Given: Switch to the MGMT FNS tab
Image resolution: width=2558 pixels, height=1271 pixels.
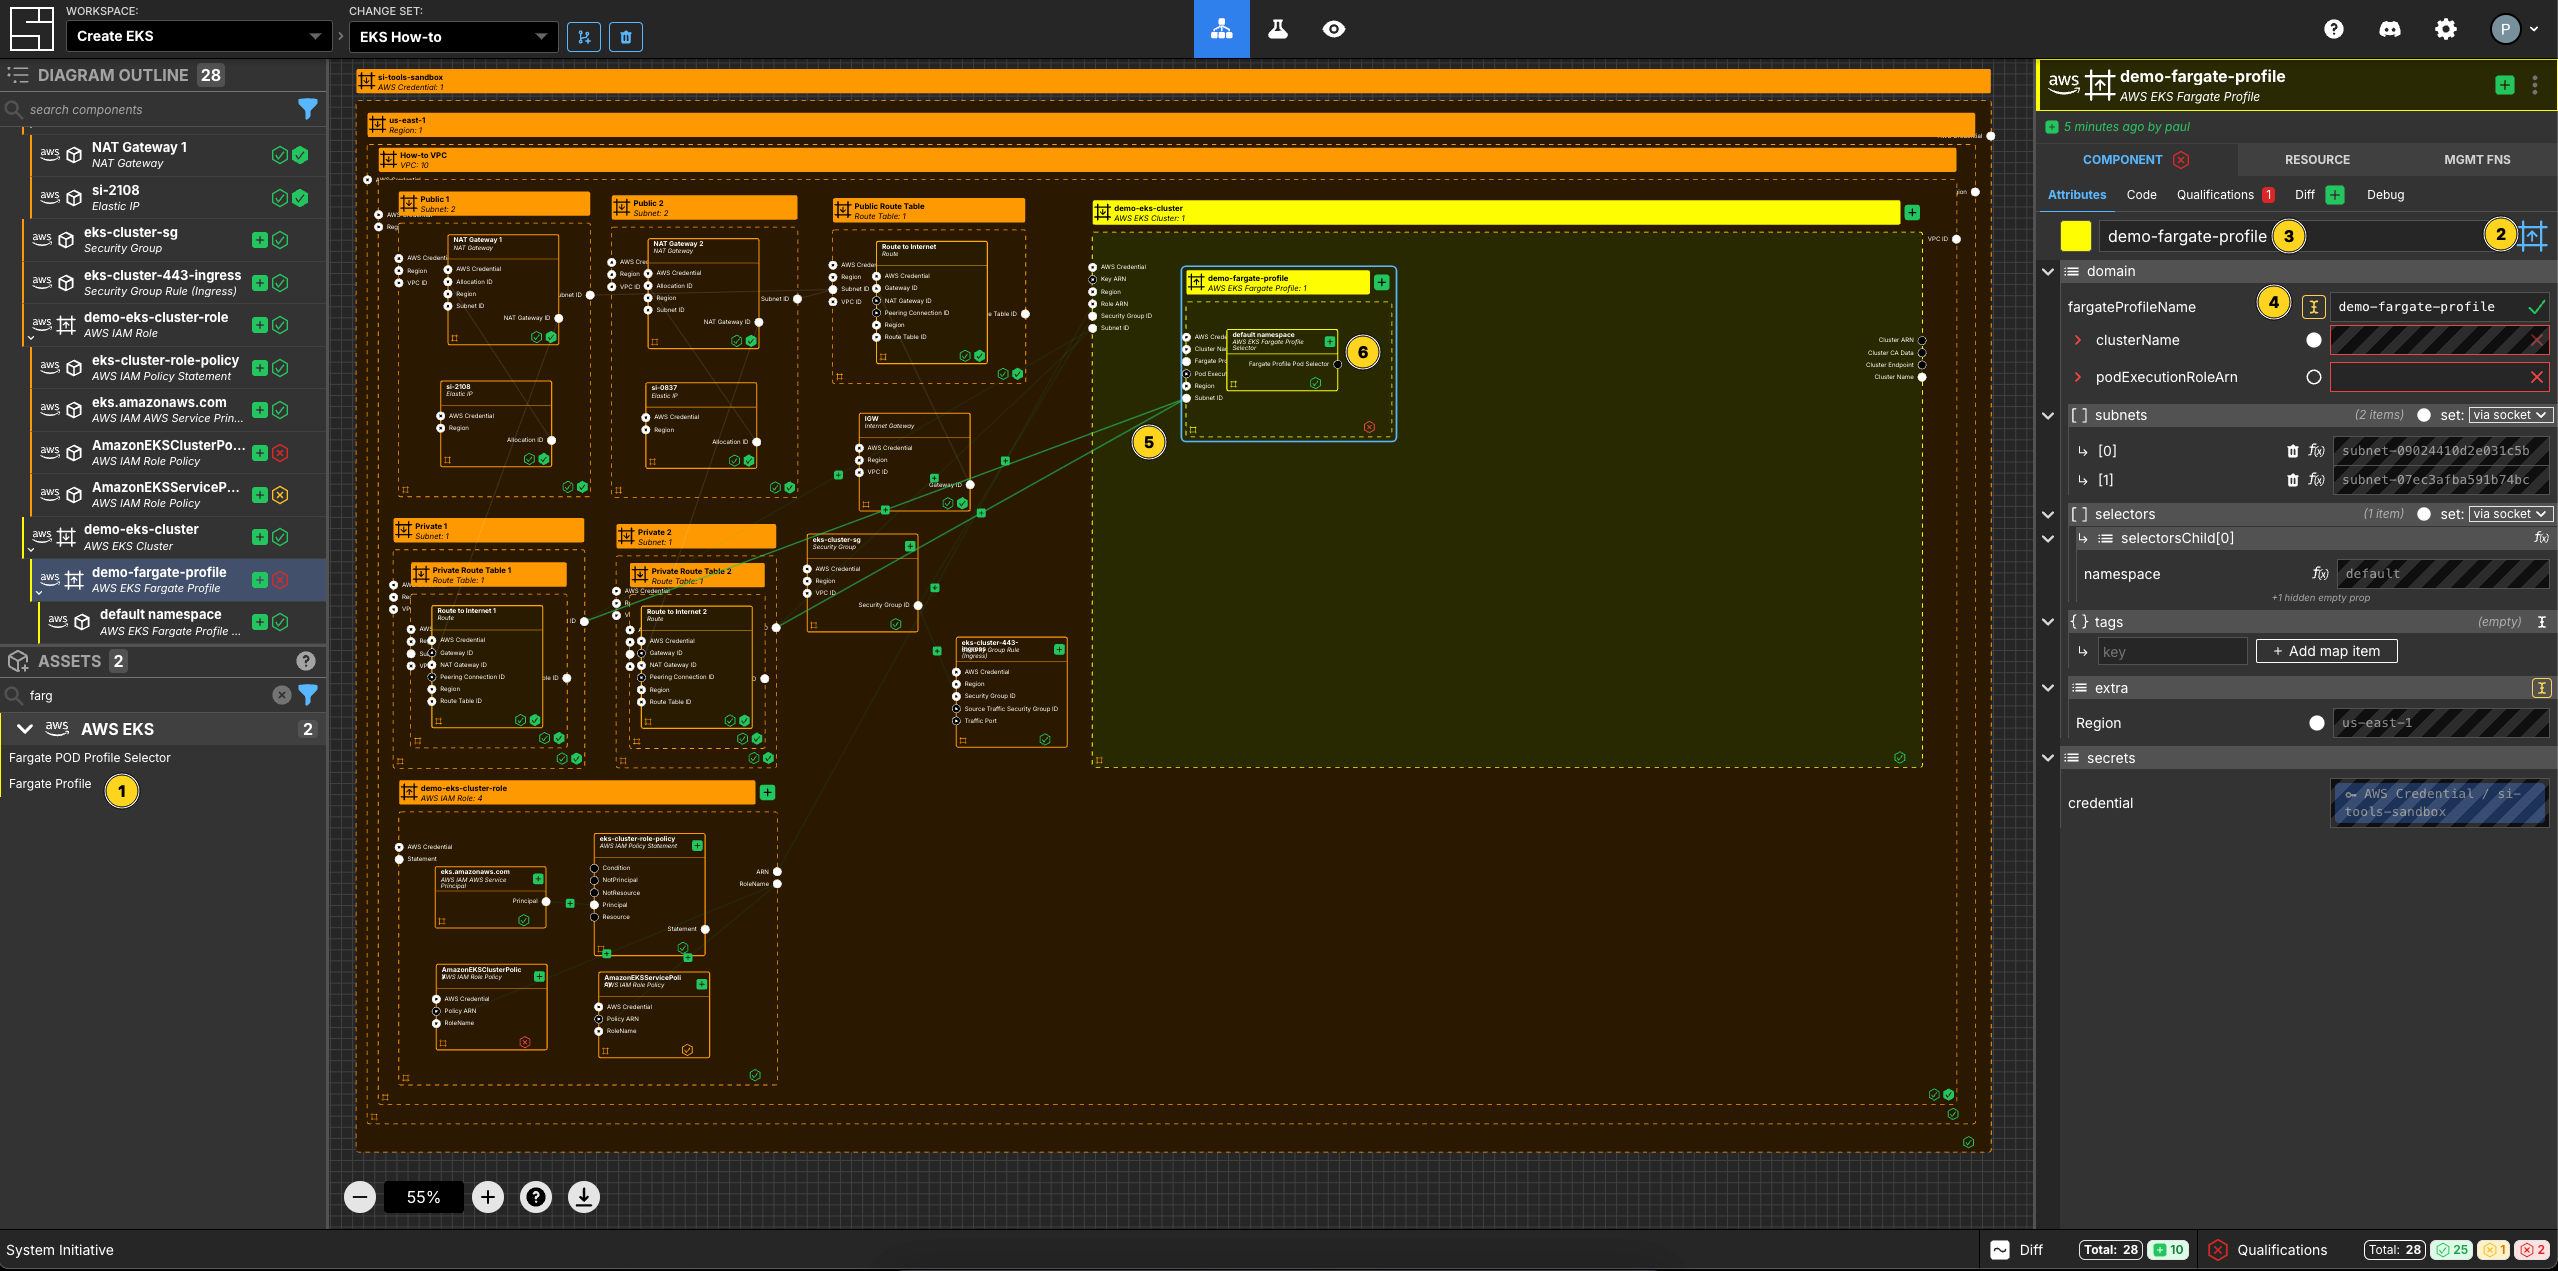Looking at the screenshot, I should (2477, 160).
